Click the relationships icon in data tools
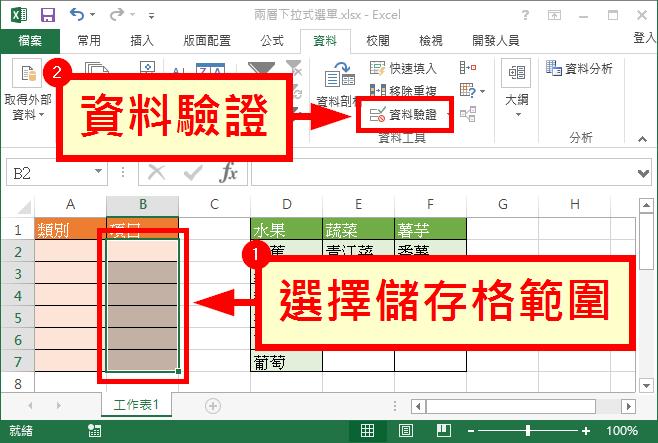Image resolution: width=658 pixels, height=443 pixels. (x=467, y=114)
